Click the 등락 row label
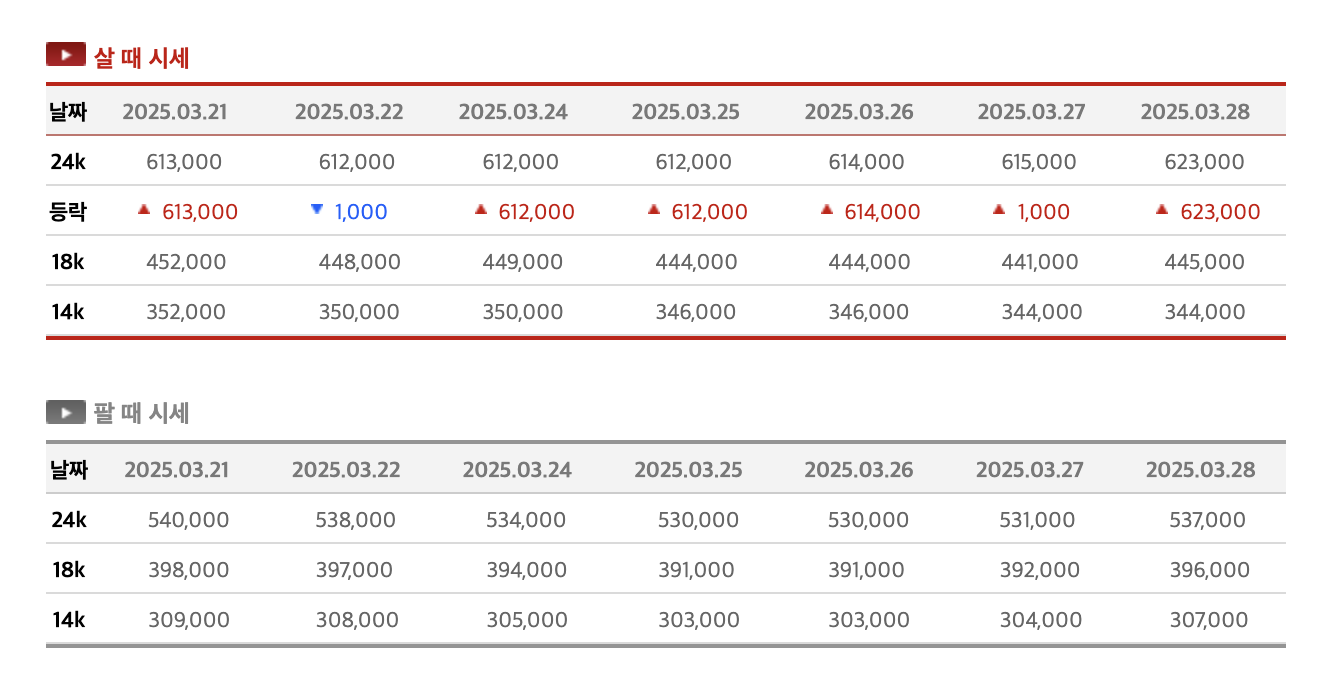 pos(68,211)
